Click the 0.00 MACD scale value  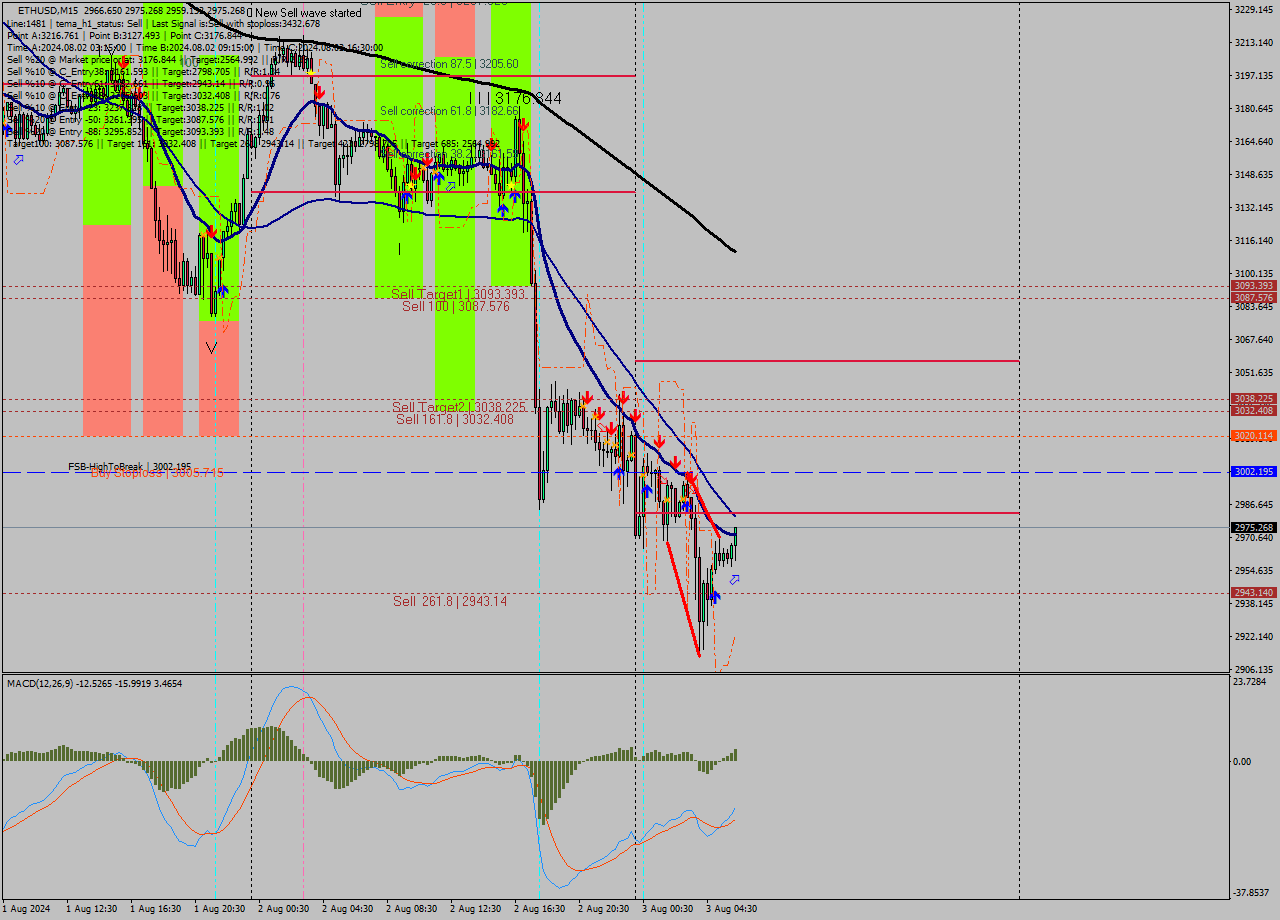pos(1243,762)
